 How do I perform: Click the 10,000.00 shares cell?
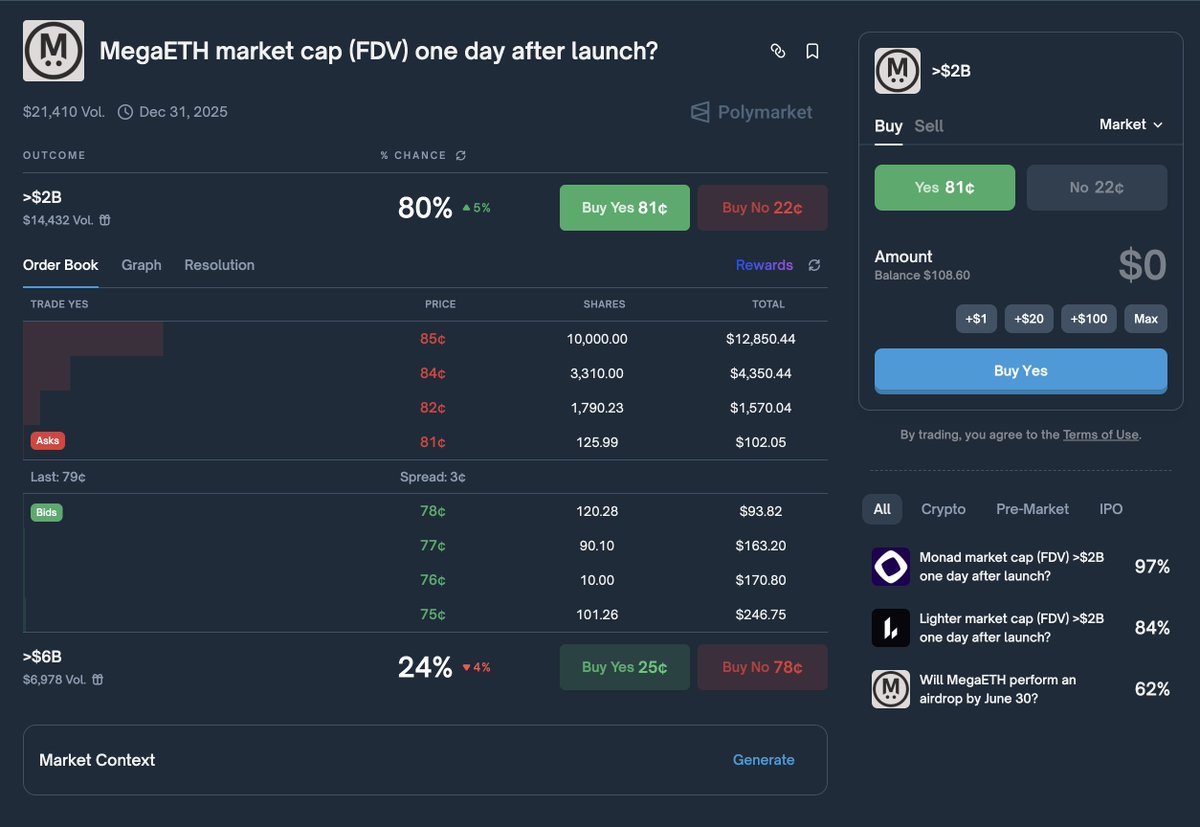coord(597,339)
